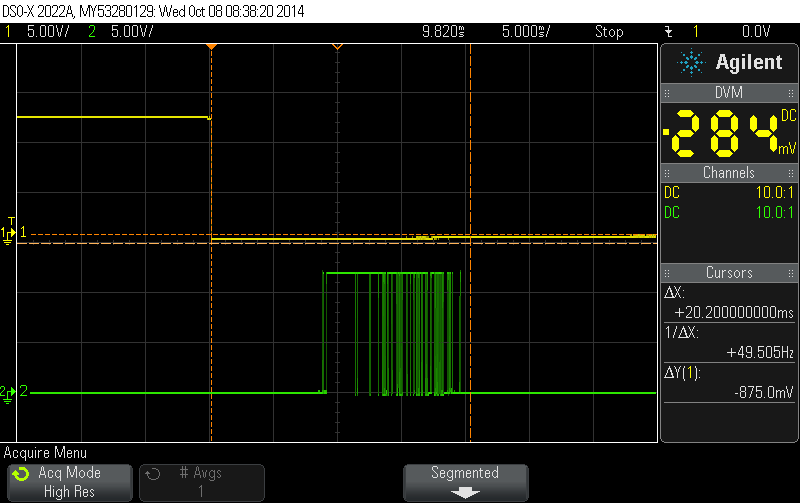Click the grayed rotary icon beside # Avgs
The height and width of the screenshot is (503, 800).
pyautogui.click(x=153, y=474)
